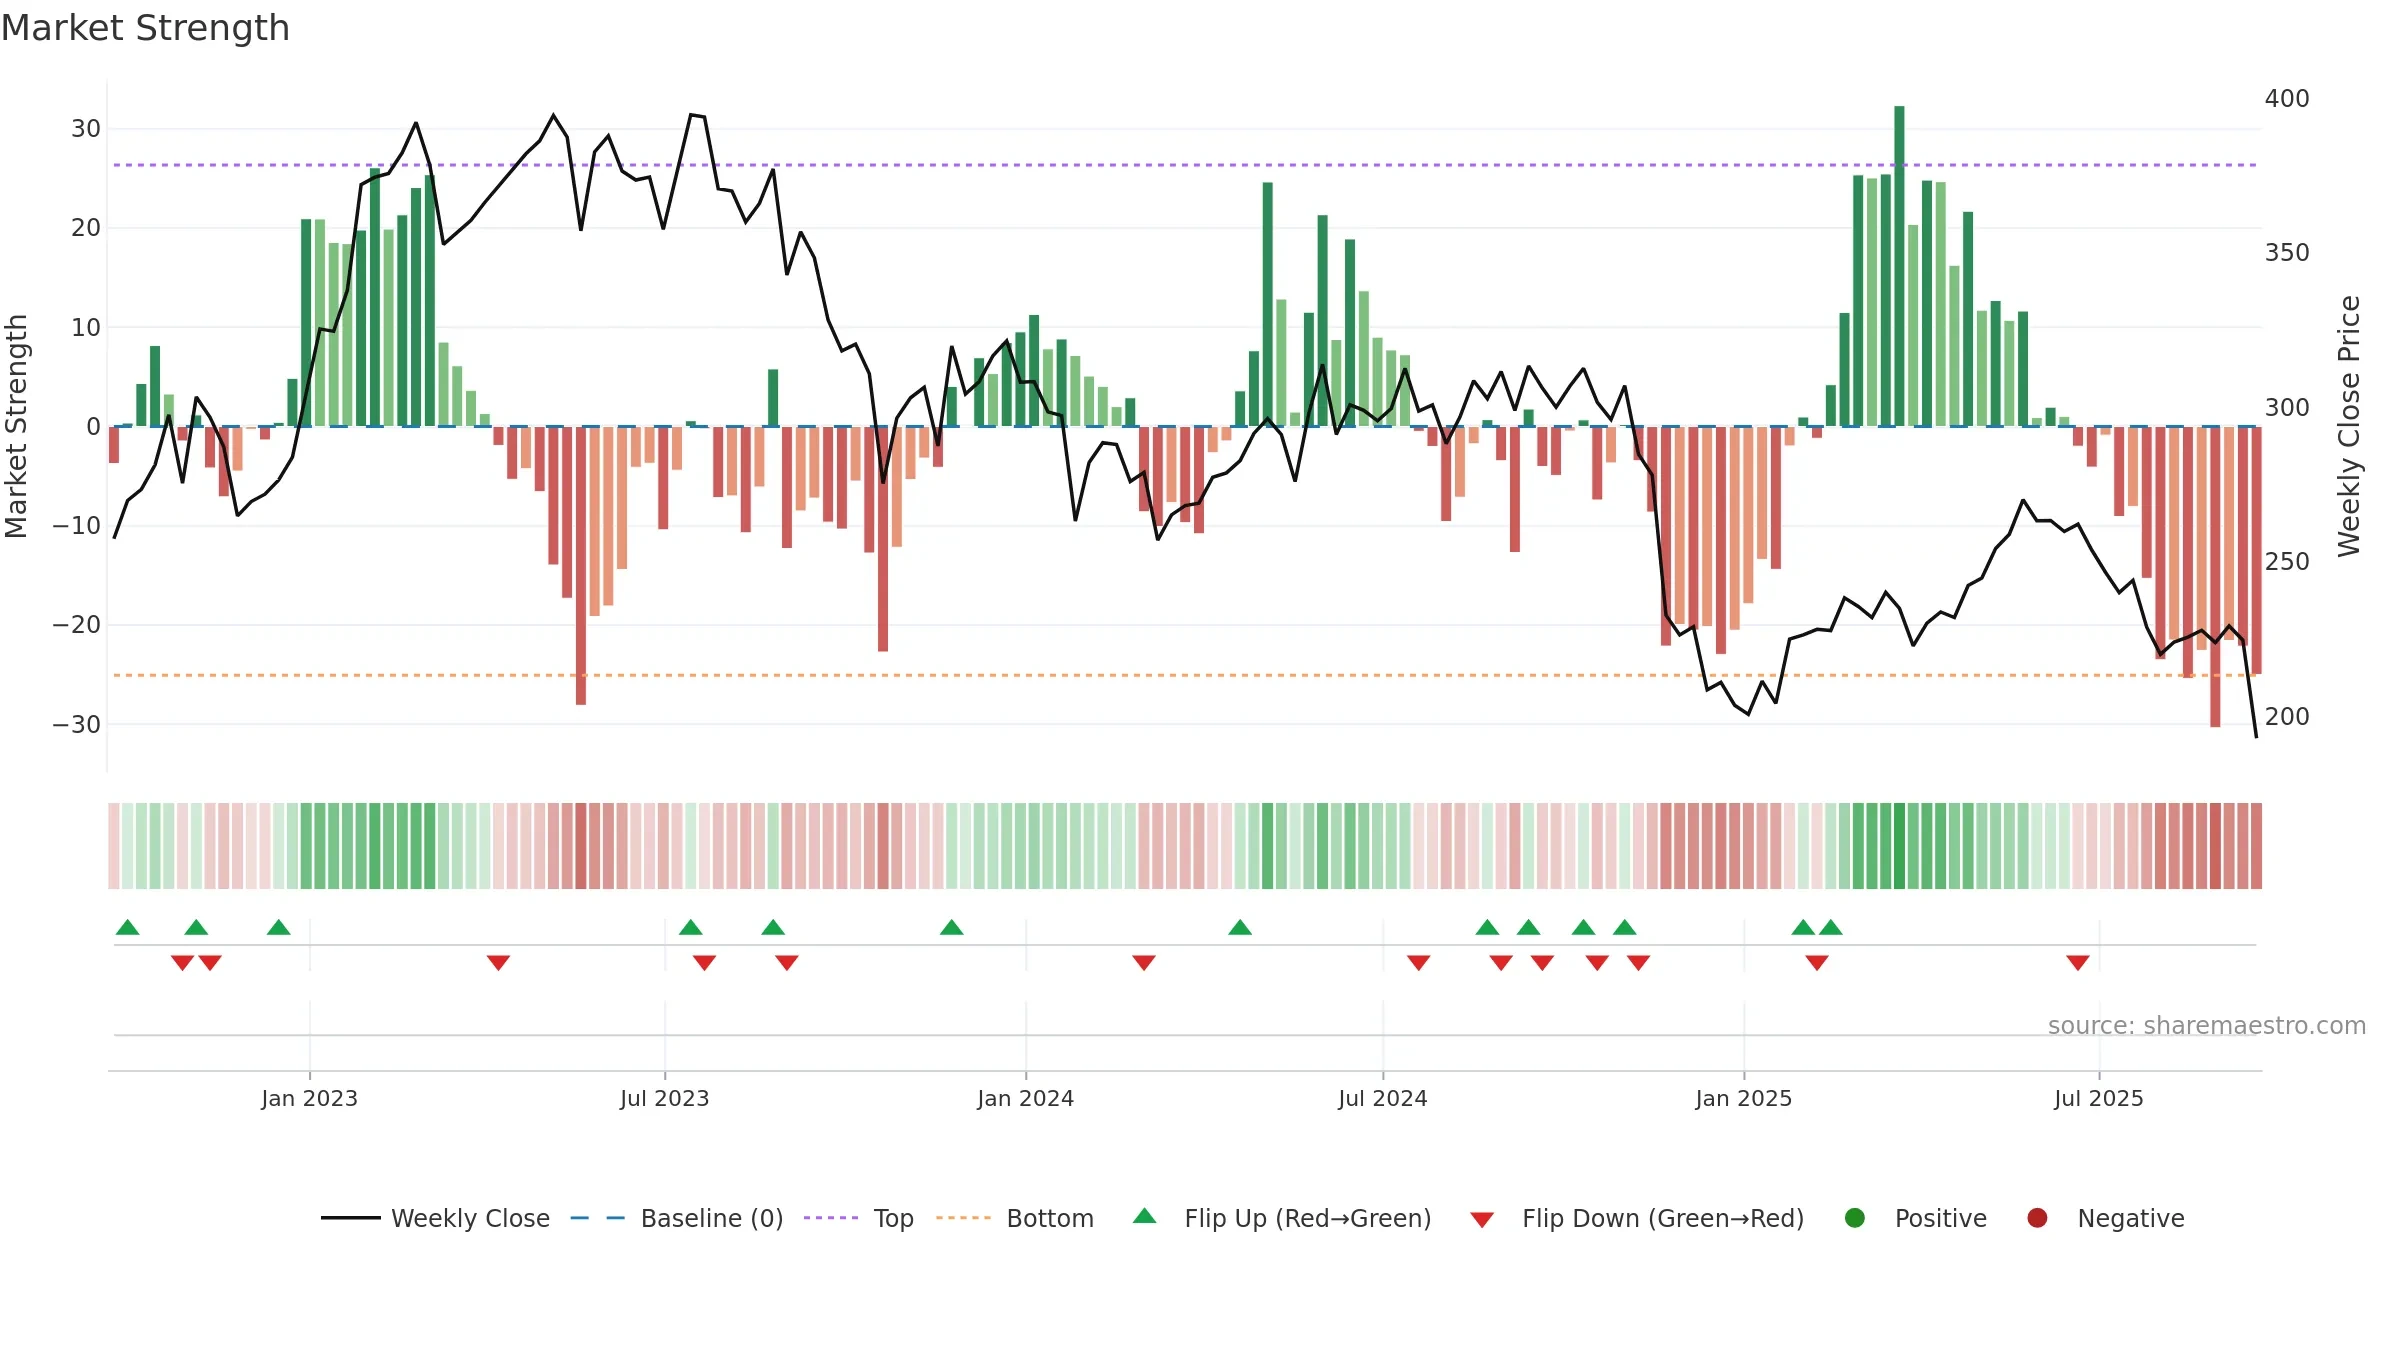Toggle the Top legend label
The width and height of the screenshot is (2400, 1350).
tap(894, 1219)
